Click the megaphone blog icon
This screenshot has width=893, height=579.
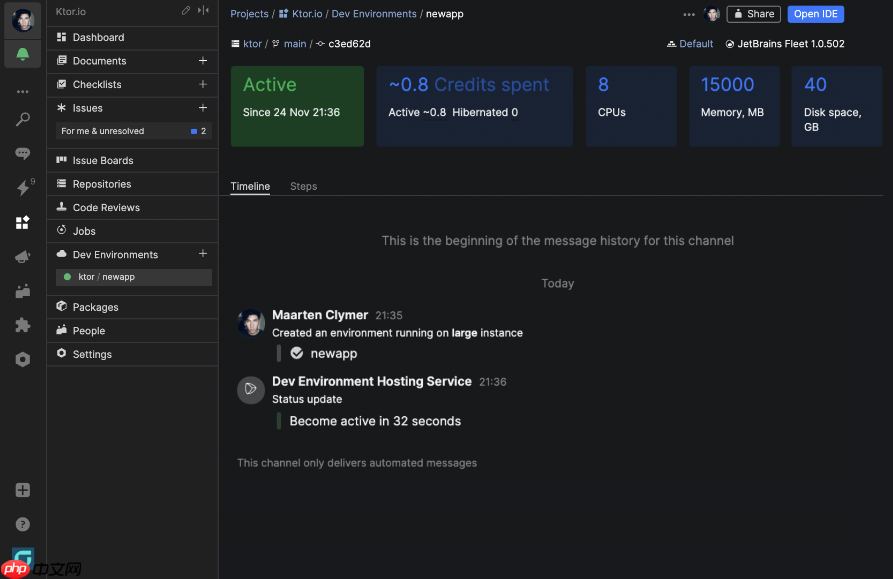pyautogui.click(x=22, y=257)
